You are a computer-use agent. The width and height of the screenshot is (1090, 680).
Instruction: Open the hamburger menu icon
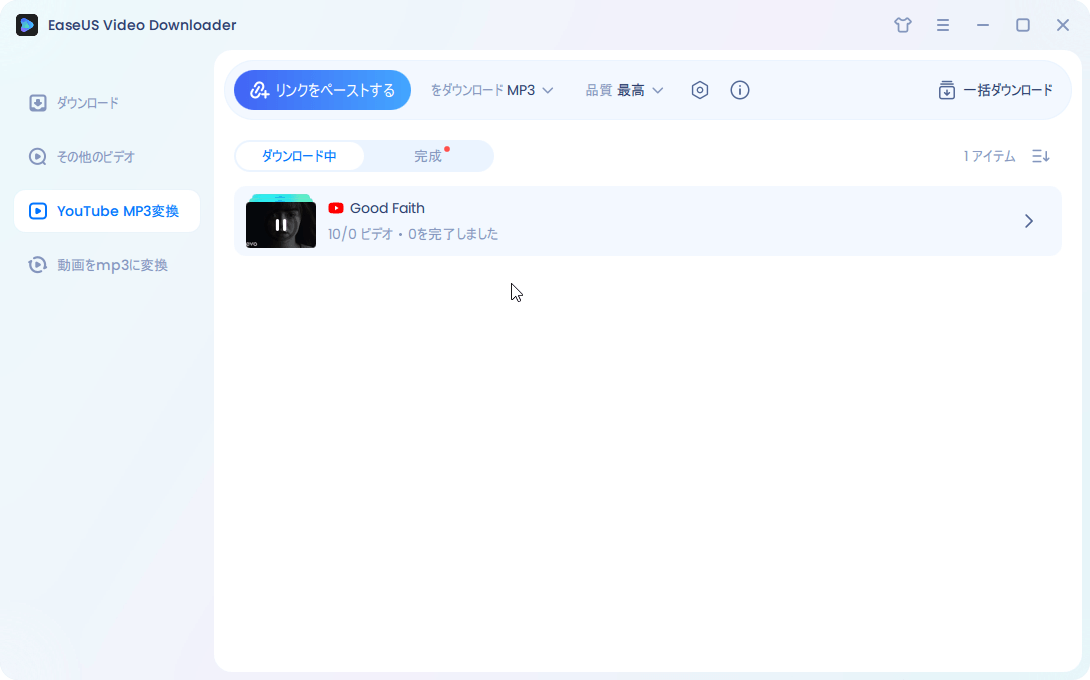(x=943, y=25)
